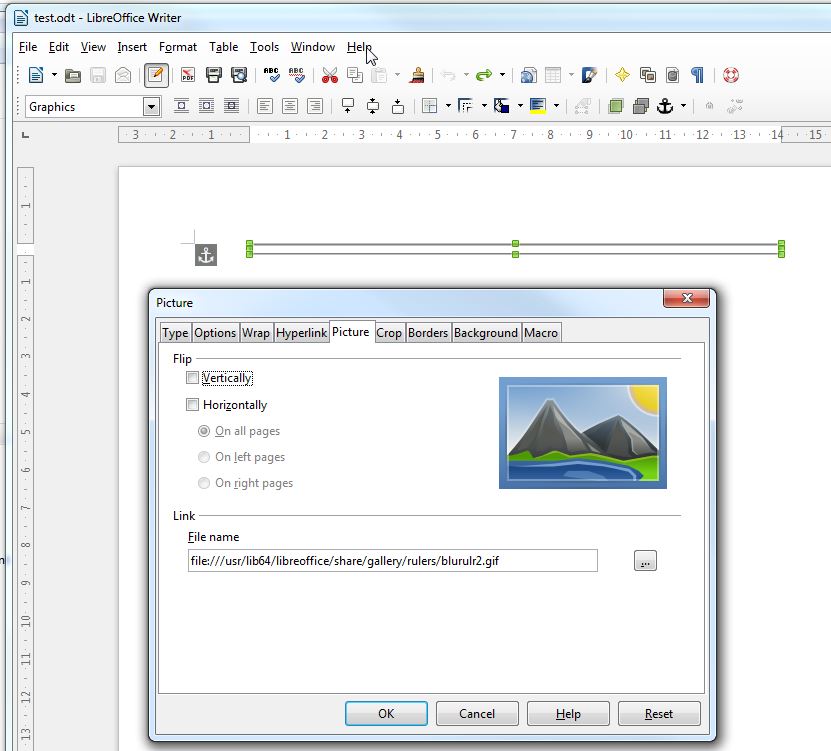Click the browse button next to the File name field
Image resolution: width=831 pixels, height=751 pixels.
(645, 561)
